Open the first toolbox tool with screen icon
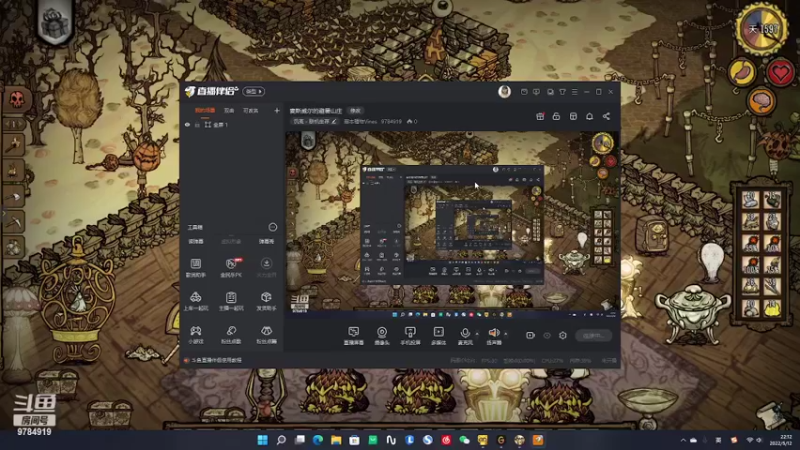Screen dimensions: 800x450 [195, 267]
